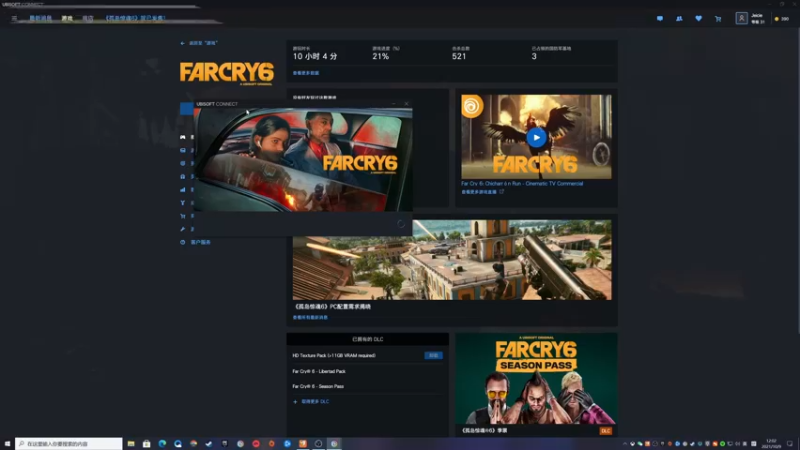
Task: Click the page vertical scrollbar
Action: click(x=797, y=179)
